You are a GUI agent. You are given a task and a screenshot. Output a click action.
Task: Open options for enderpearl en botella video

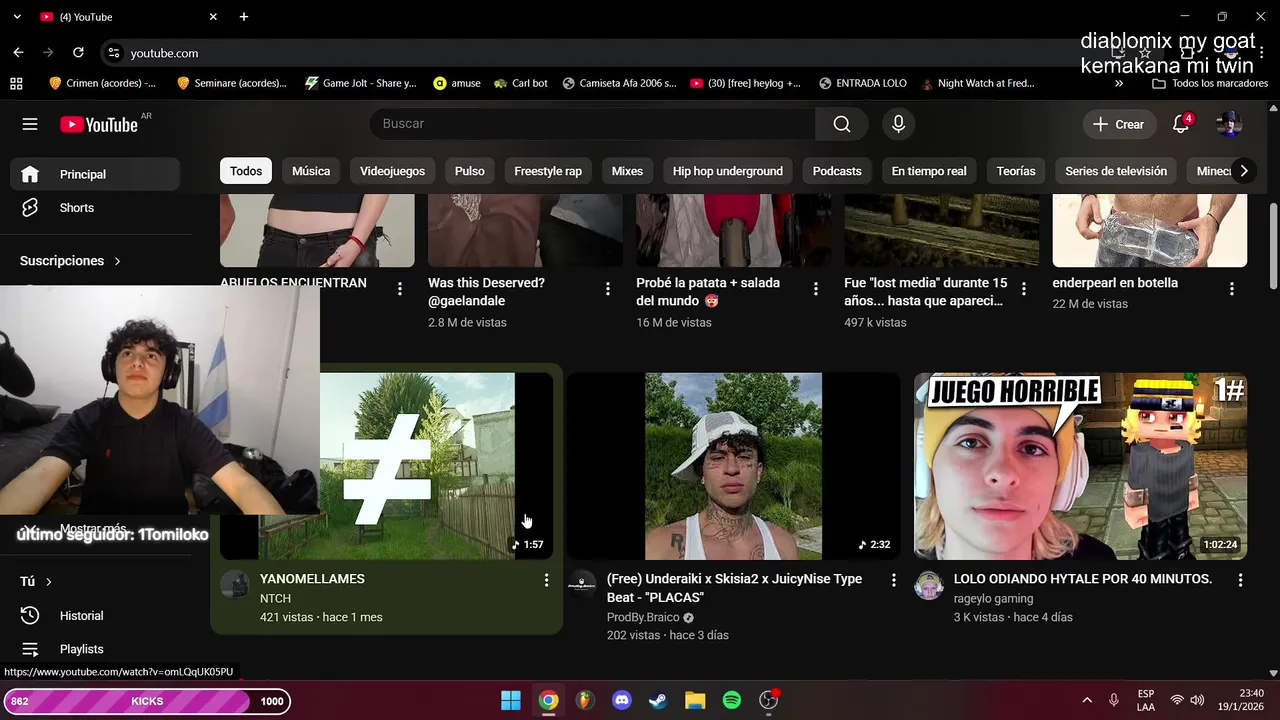(x=1232, y=289)
